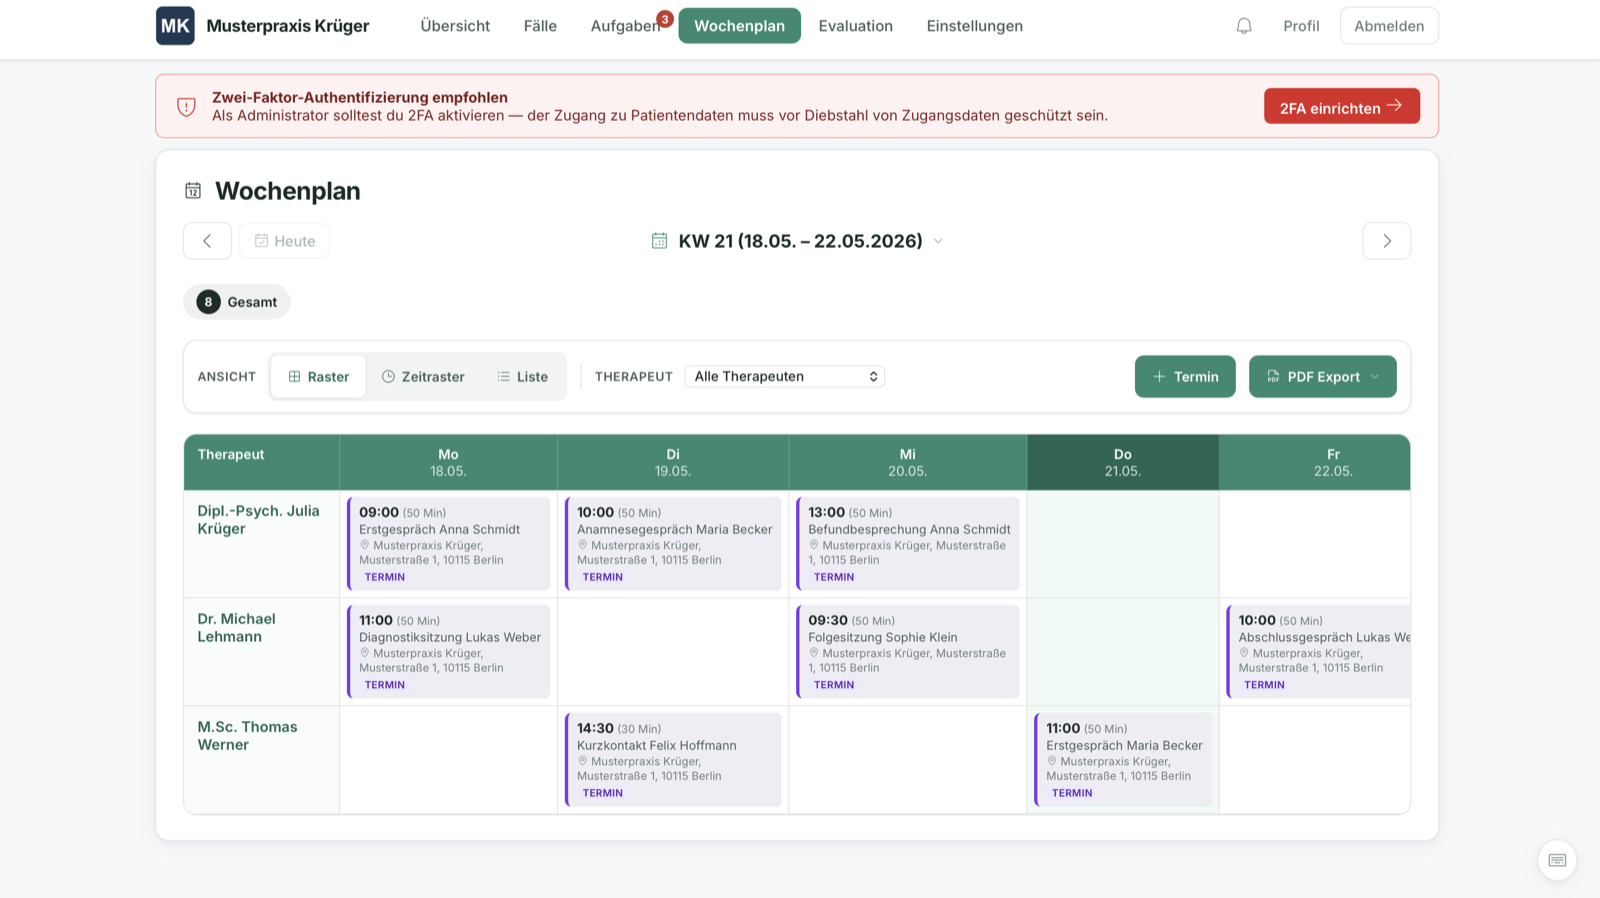Click the Mo 18.05. column header
The width and height of the screenshot is (1600, 898).
(448, 462)
